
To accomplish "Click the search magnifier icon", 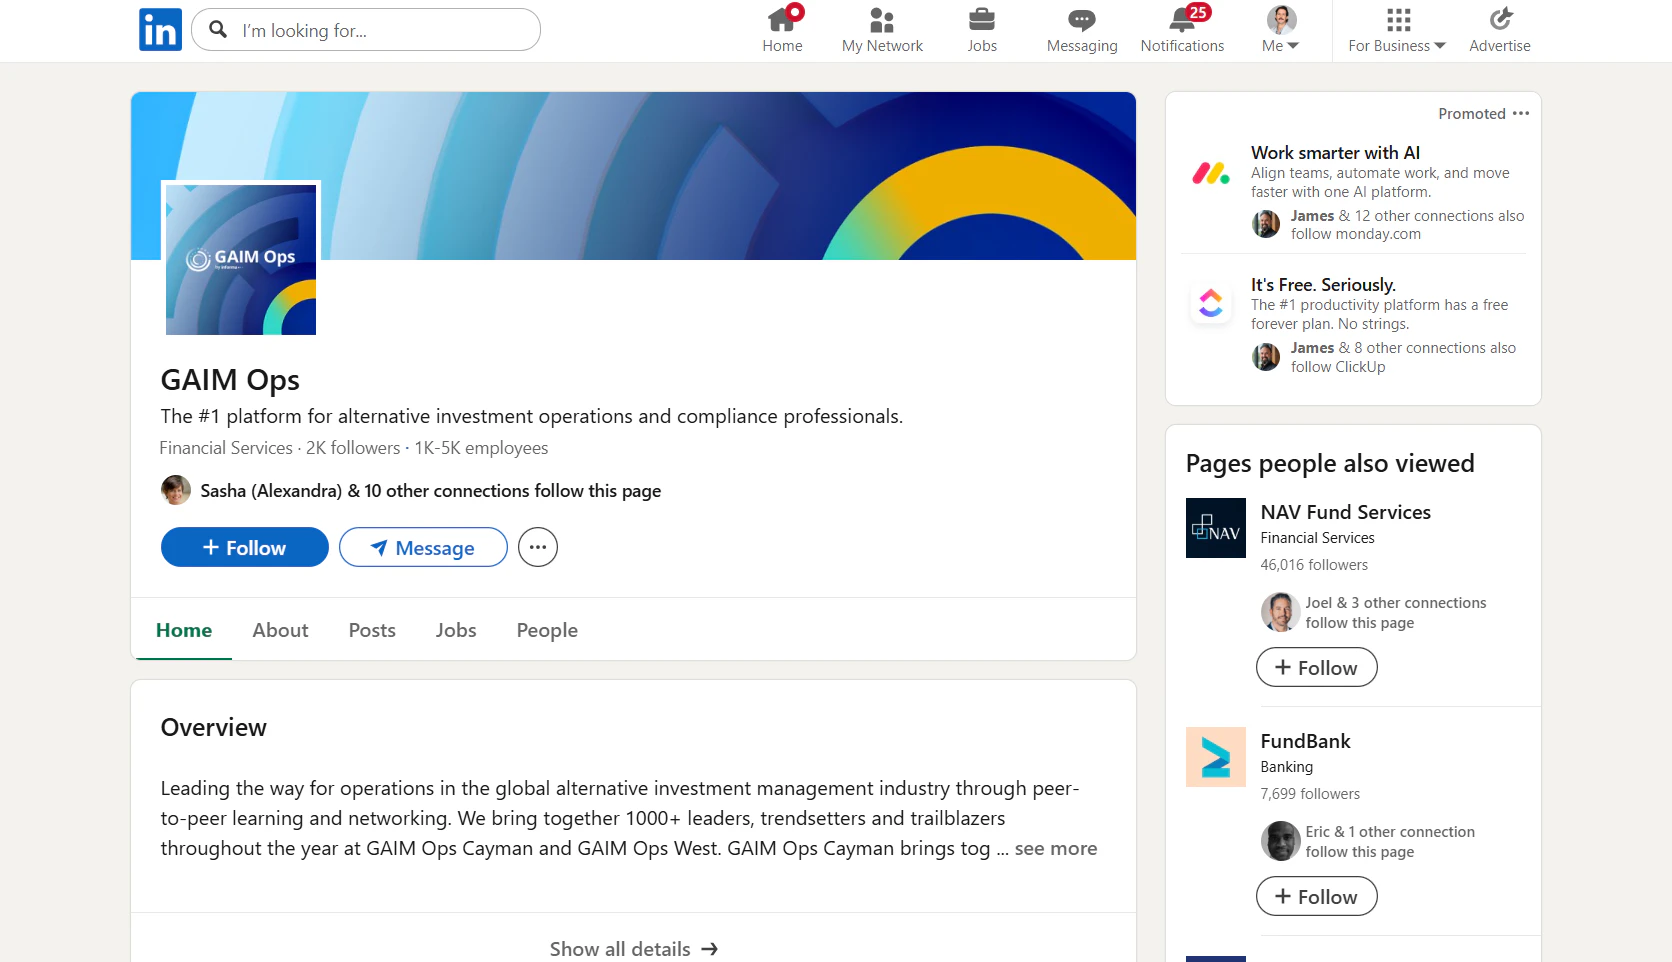I will click(218, 29).
